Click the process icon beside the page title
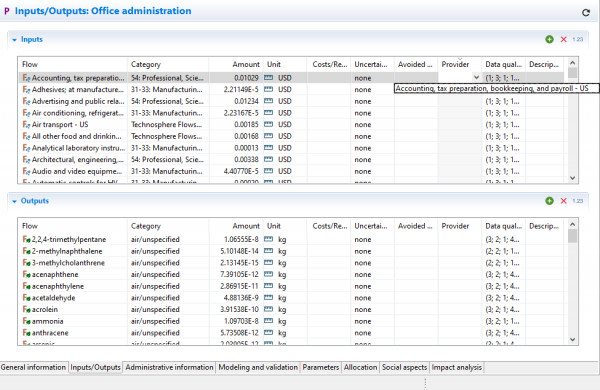 click(7, 11)
